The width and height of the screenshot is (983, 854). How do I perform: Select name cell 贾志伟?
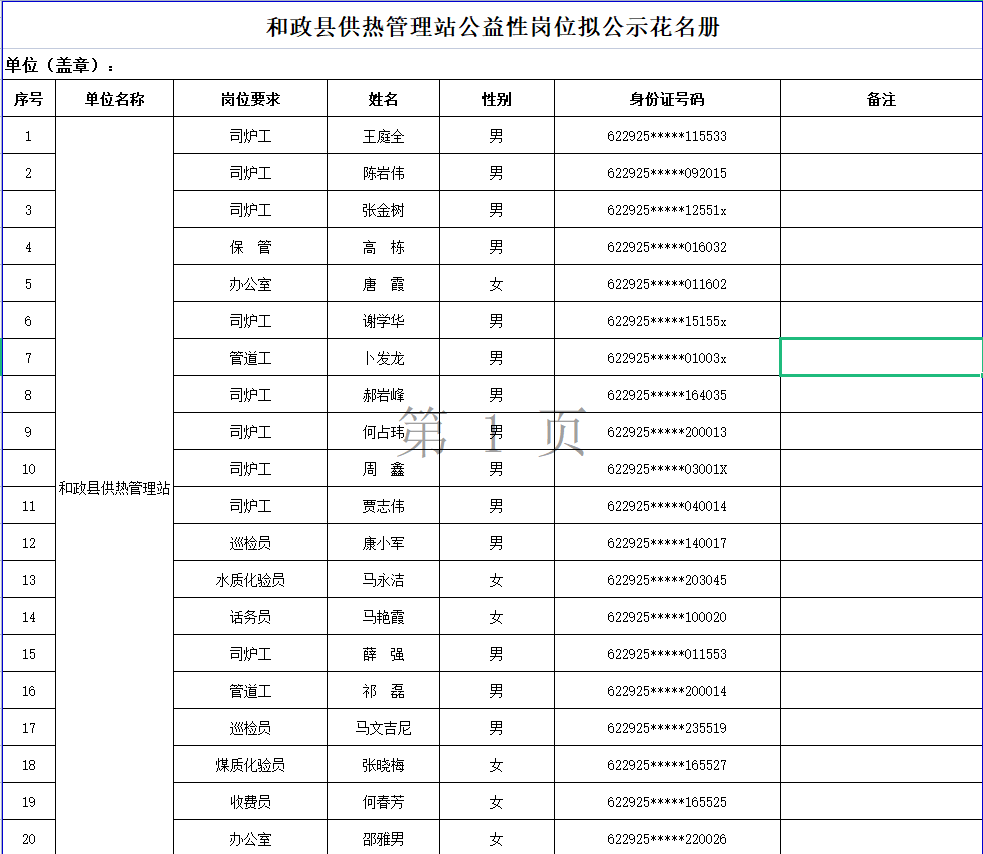click(x=383, y=505)
